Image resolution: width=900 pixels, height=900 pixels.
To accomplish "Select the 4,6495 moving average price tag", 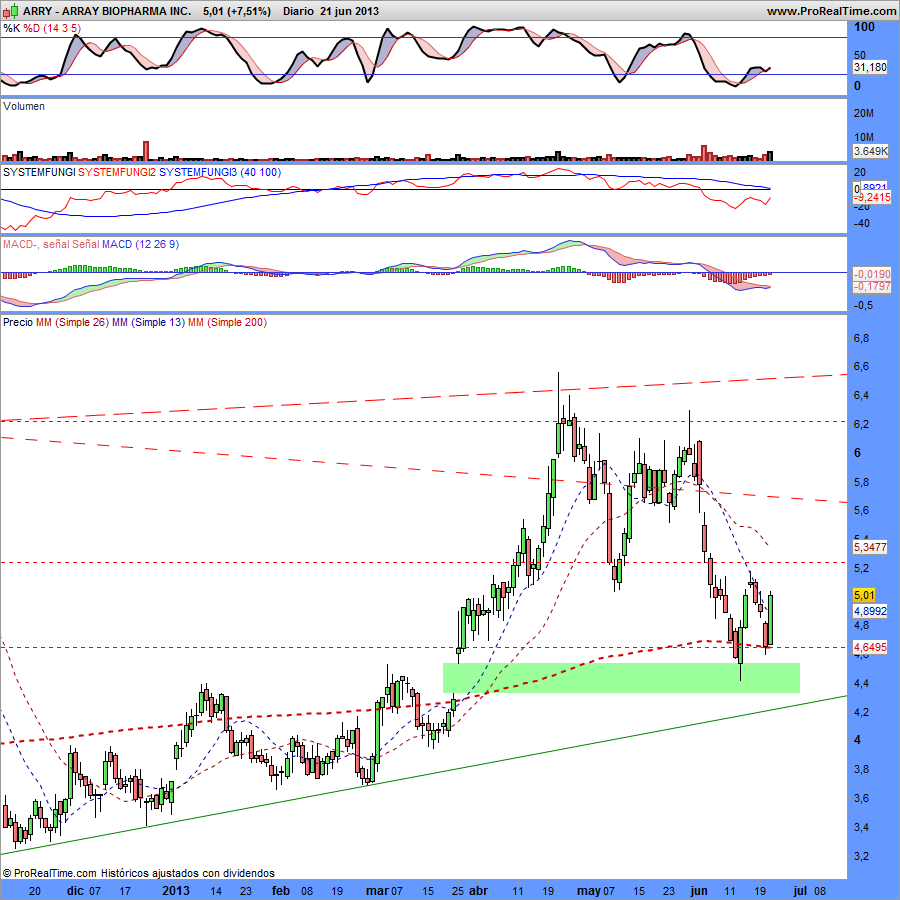I will tap(870, 647).
